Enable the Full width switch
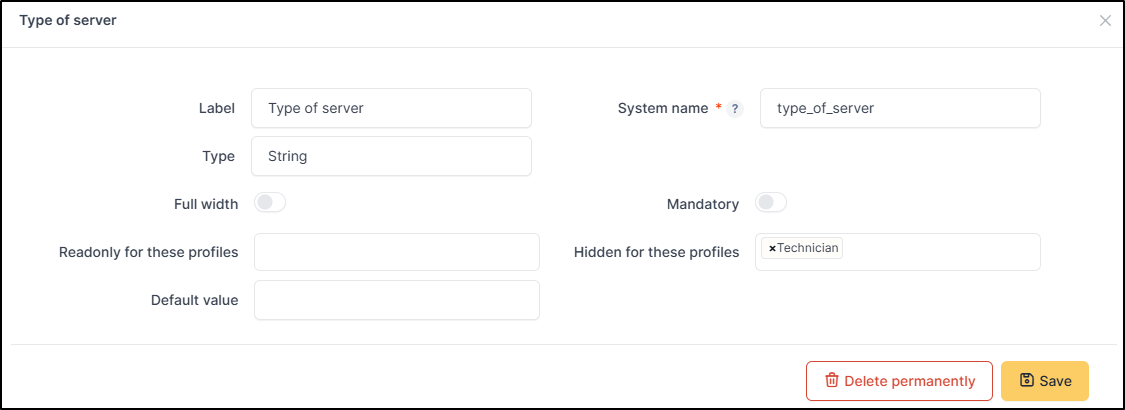This screenshot has width=1125, height=410. point(270,203)
